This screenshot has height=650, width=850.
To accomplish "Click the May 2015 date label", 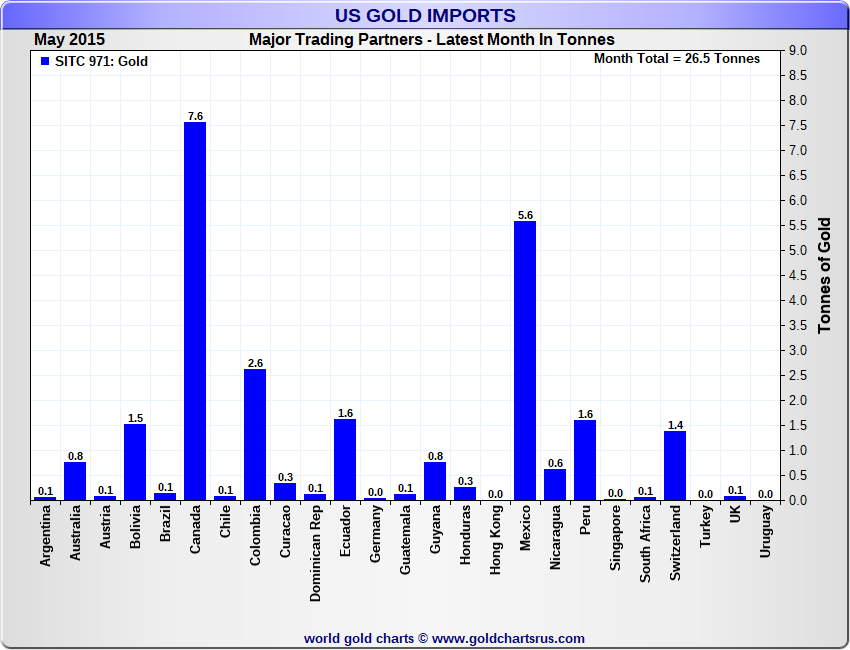I will coord(69,40).
